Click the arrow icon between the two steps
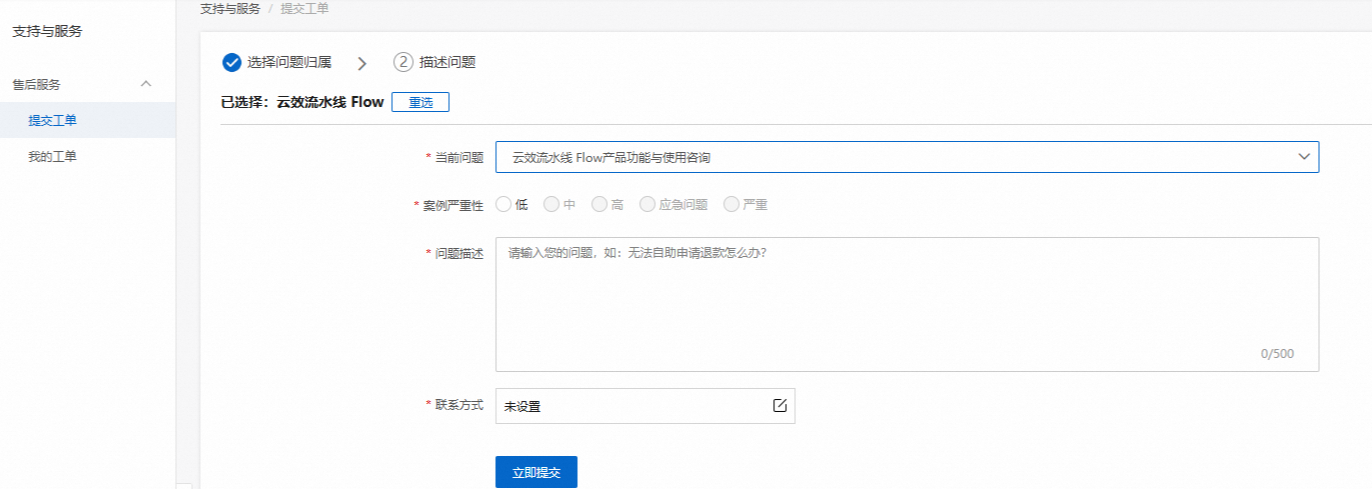 pyautogui.click(x=362, y=63)
